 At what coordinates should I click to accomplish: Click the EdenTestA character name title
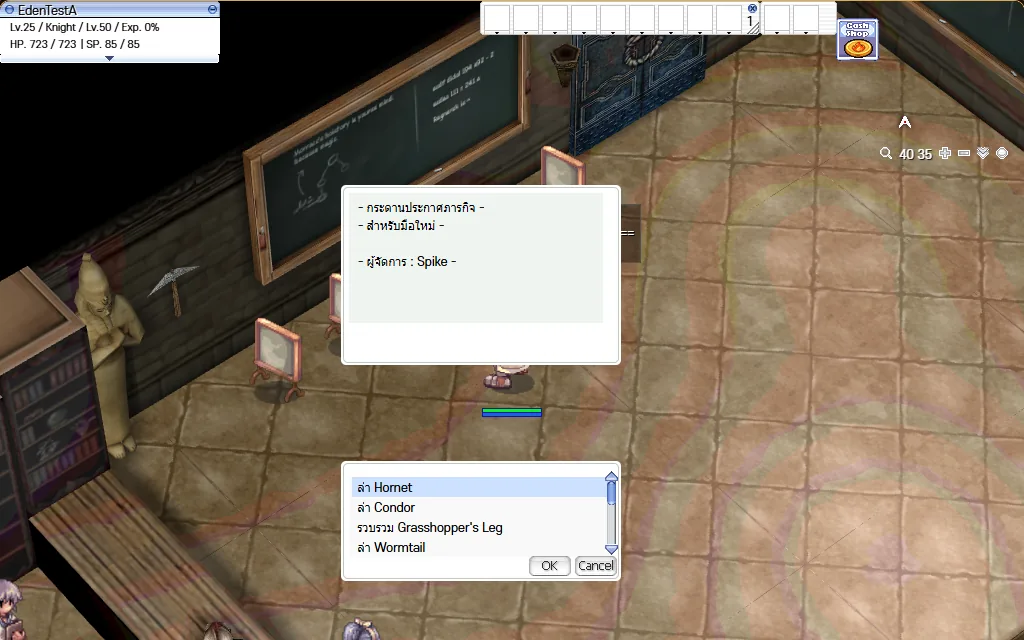pos(47,10)
